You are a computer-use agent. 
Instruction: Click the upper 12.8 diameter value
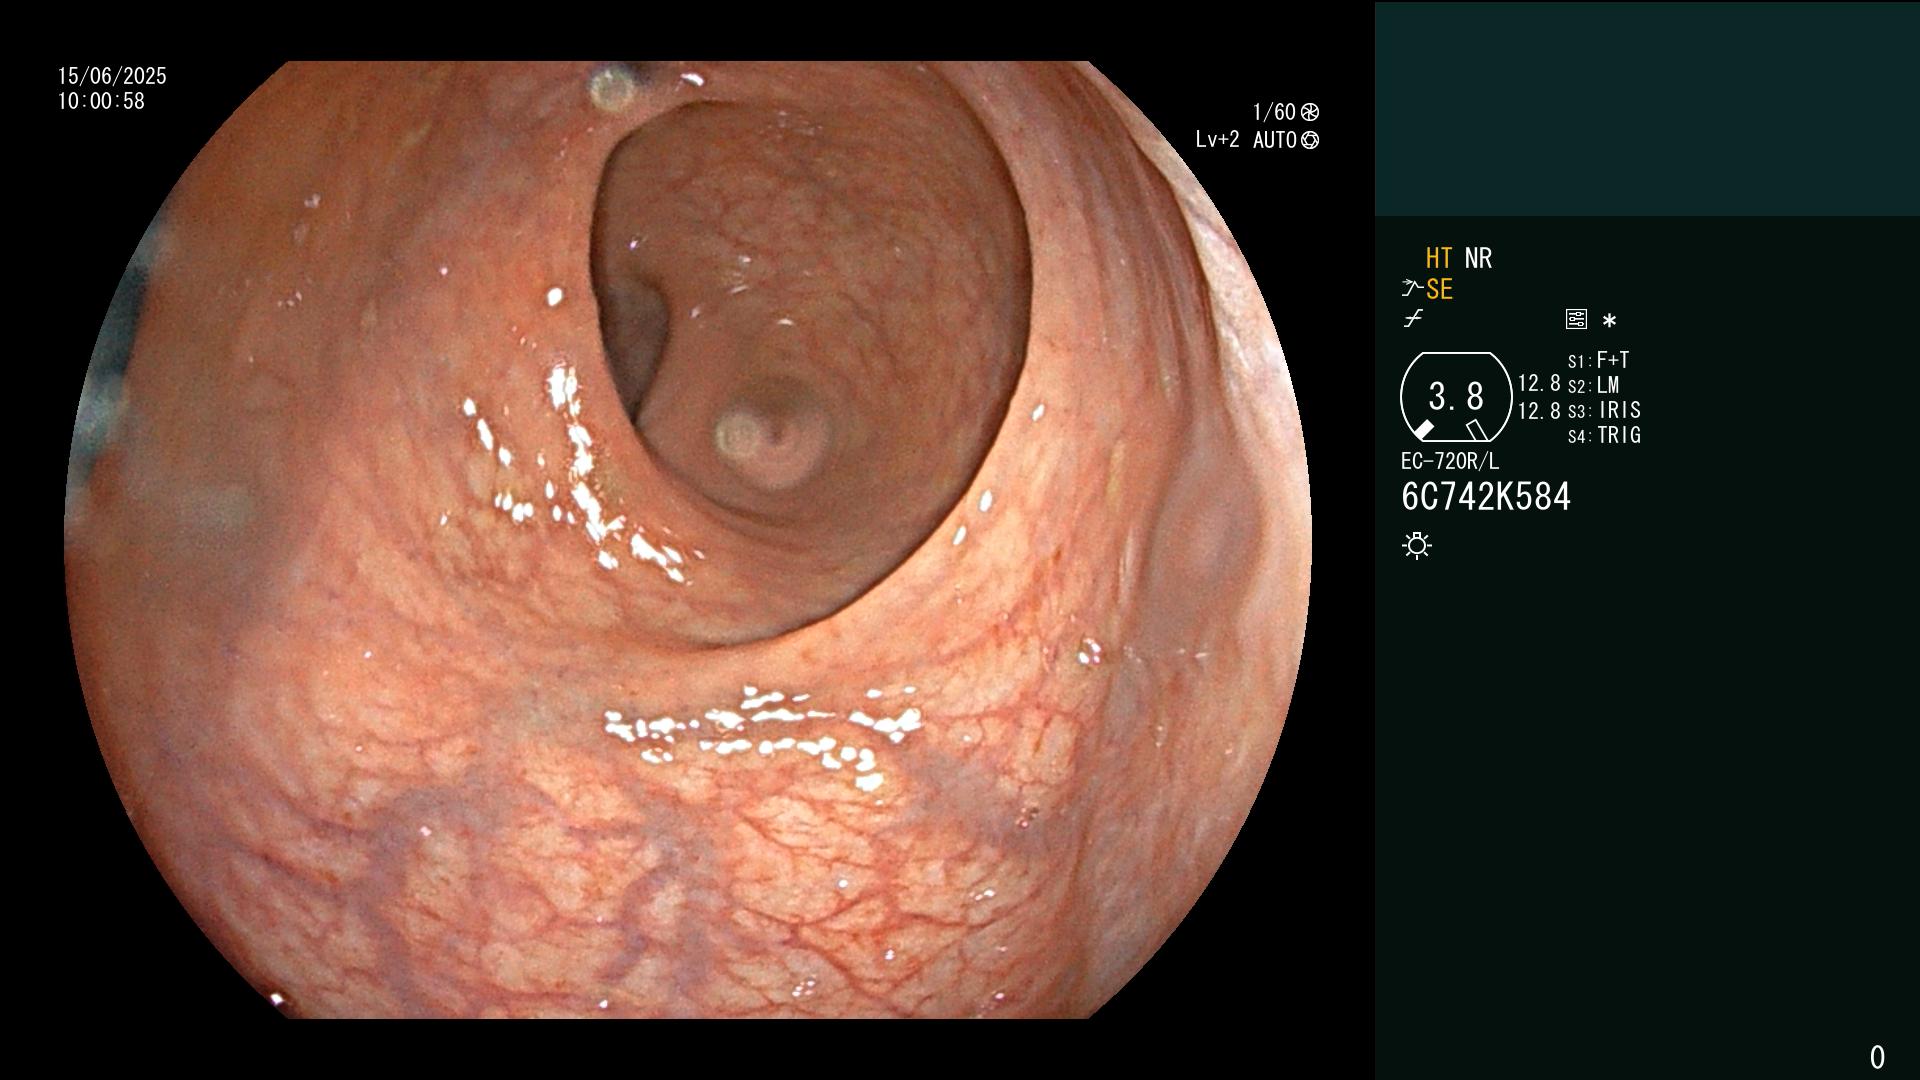click(1539, 383)
